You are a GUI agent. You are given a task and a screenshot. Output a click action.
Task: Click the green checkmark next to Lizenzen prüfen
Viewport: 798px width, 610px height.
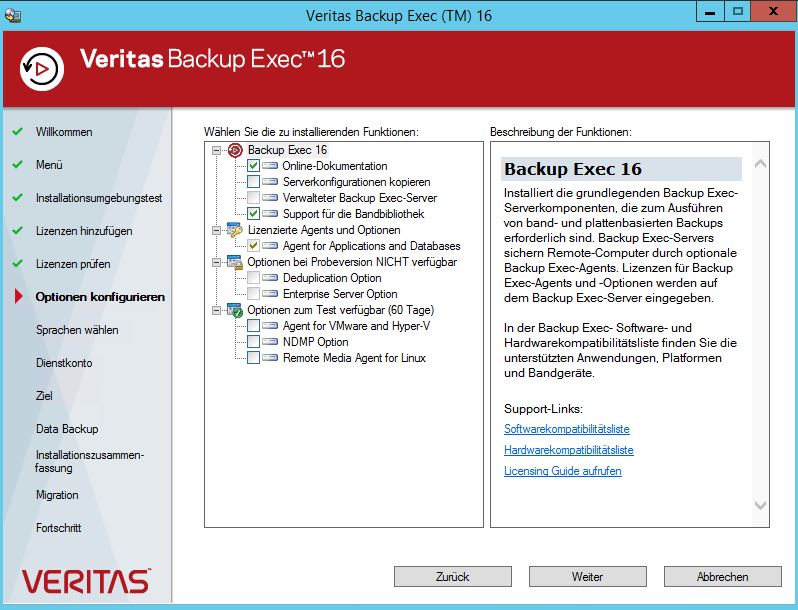18,264
